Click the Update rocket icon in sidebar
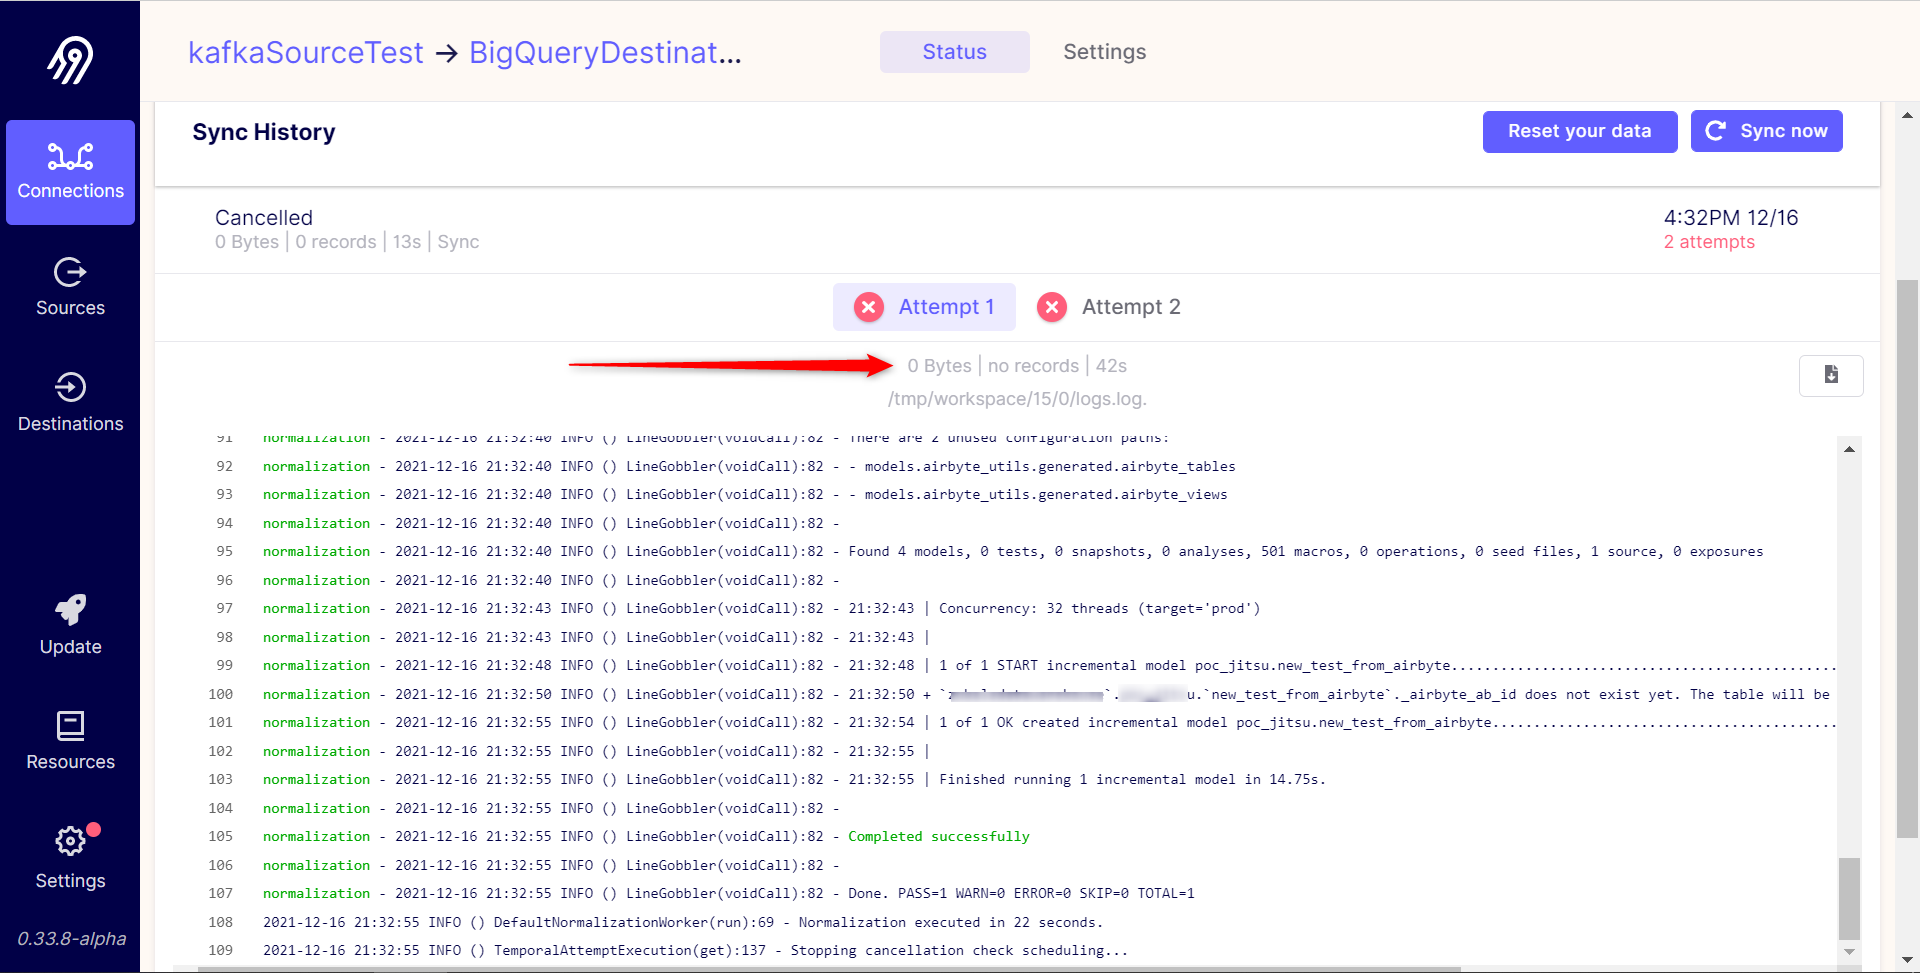The image size is (1920, 973). (70, 610)
